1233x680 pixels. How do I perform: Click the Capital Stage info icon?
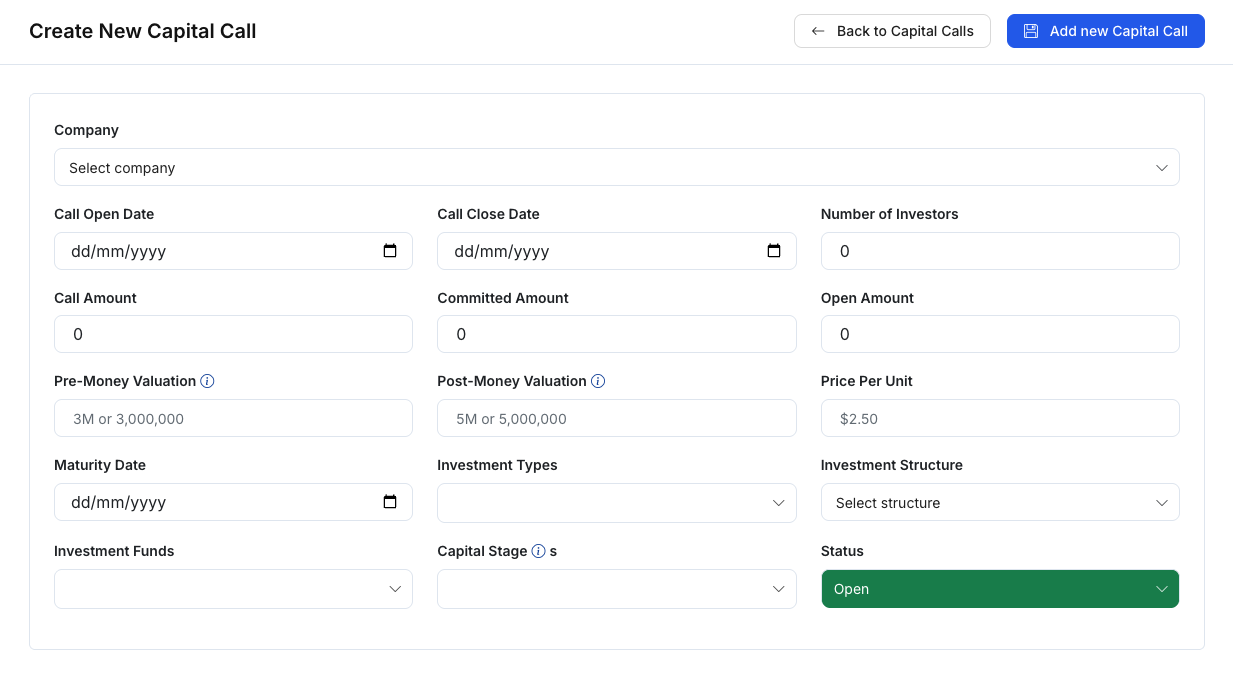click(x=538, y=551)
